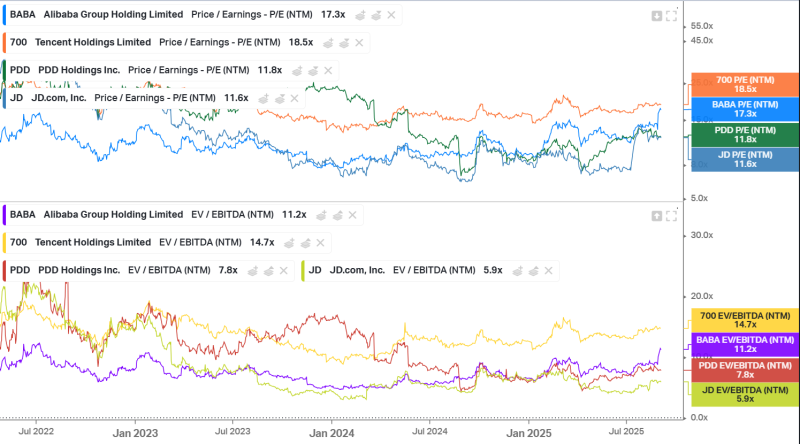Click the red color bar of PDD EV/EBITDA
800x444 pixels.
[5, 270]
